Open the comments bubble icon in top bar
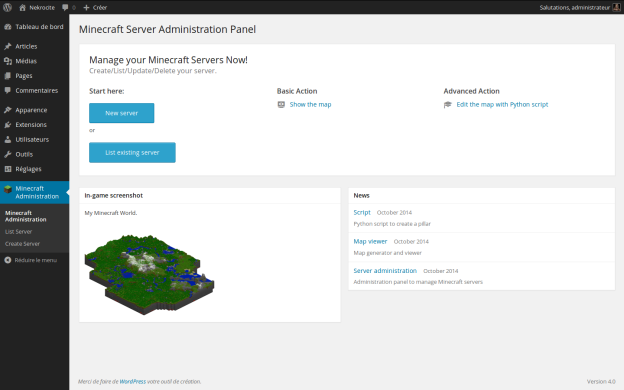Viewport: 624px width, 390px height. click(x=65, y=7)
